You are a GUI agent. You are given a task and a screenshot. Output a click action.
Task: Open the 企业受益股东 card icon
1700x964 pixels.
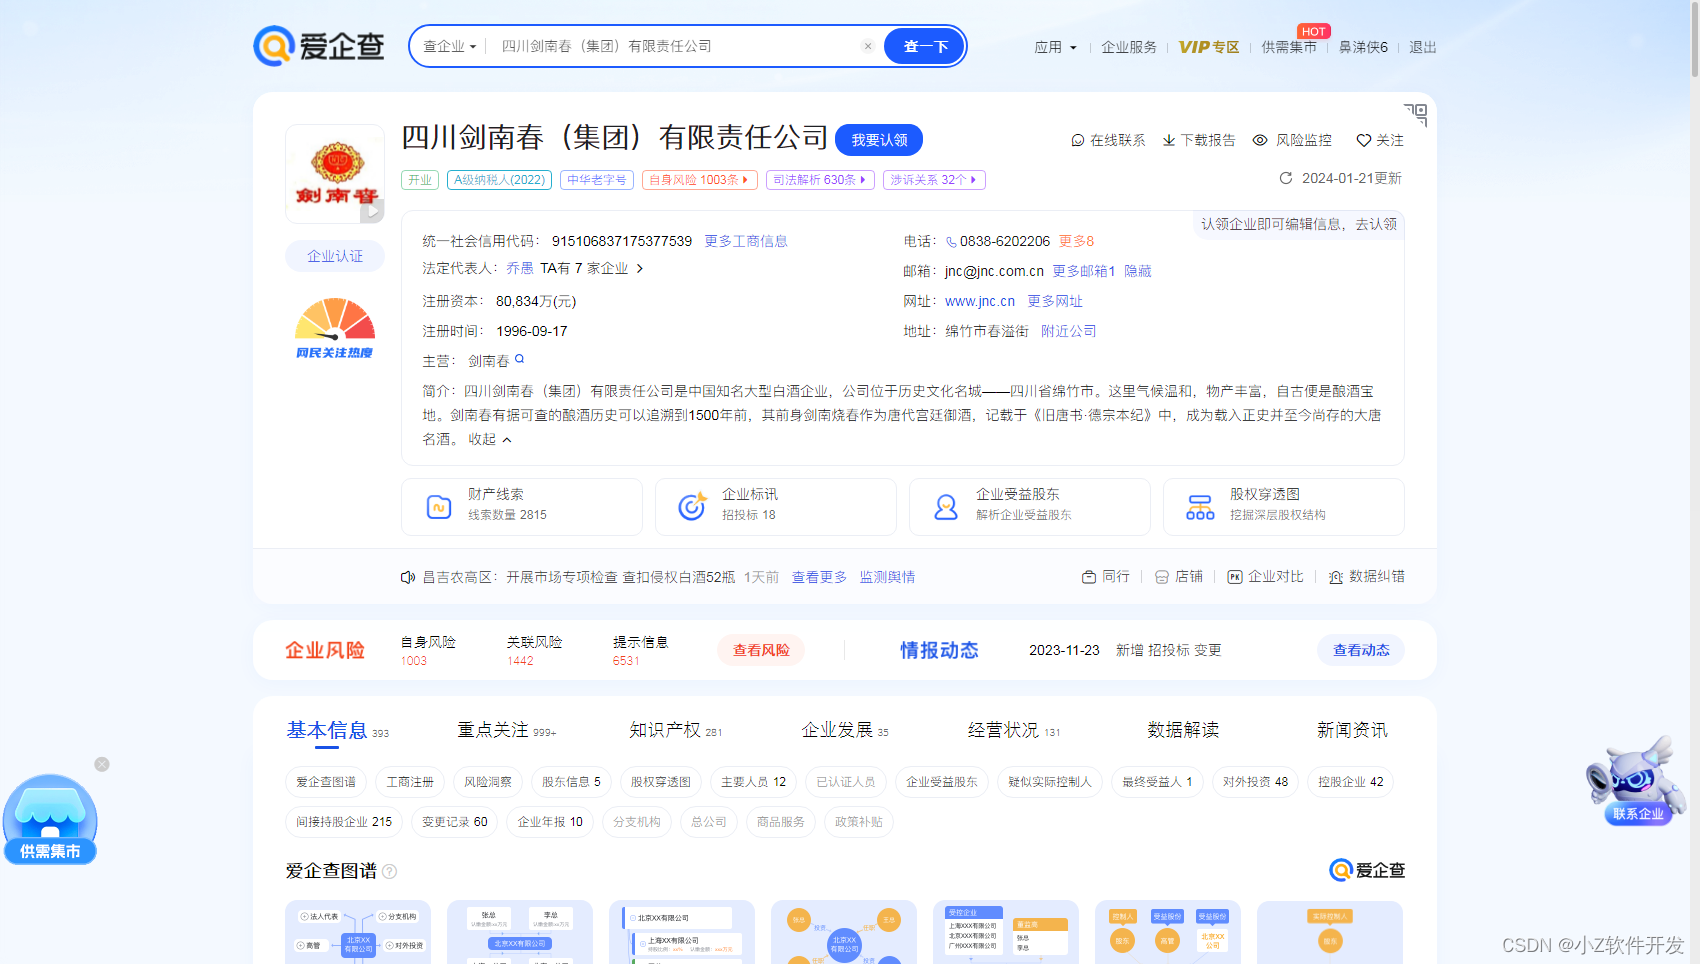pos(946,507)
